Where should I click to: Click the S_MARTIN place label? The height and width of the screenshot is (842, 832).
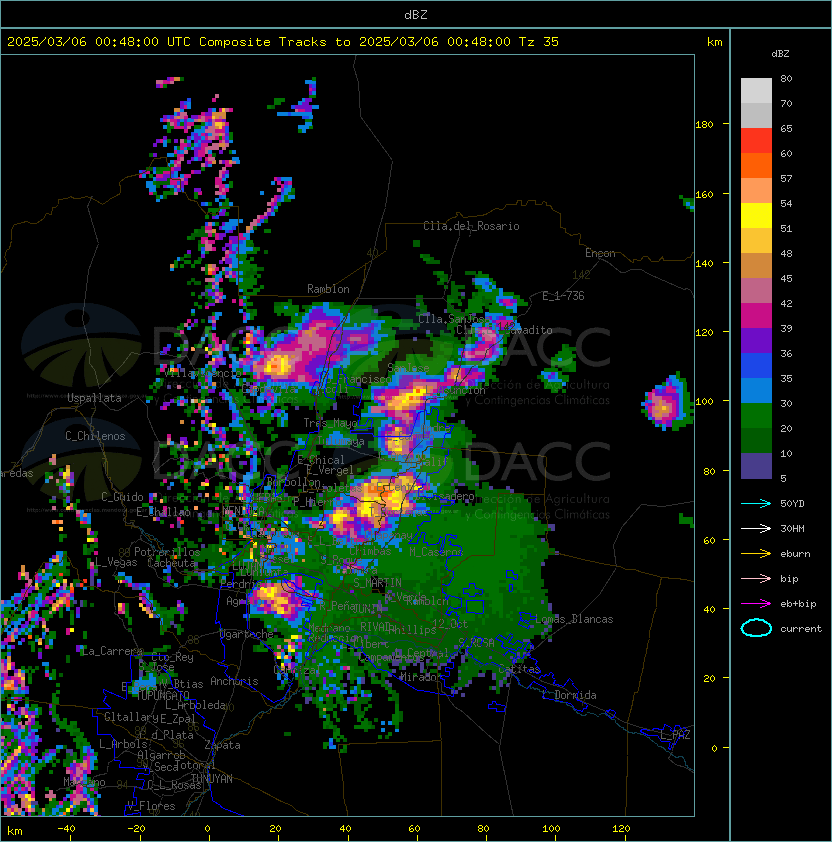tap(377, 582)
